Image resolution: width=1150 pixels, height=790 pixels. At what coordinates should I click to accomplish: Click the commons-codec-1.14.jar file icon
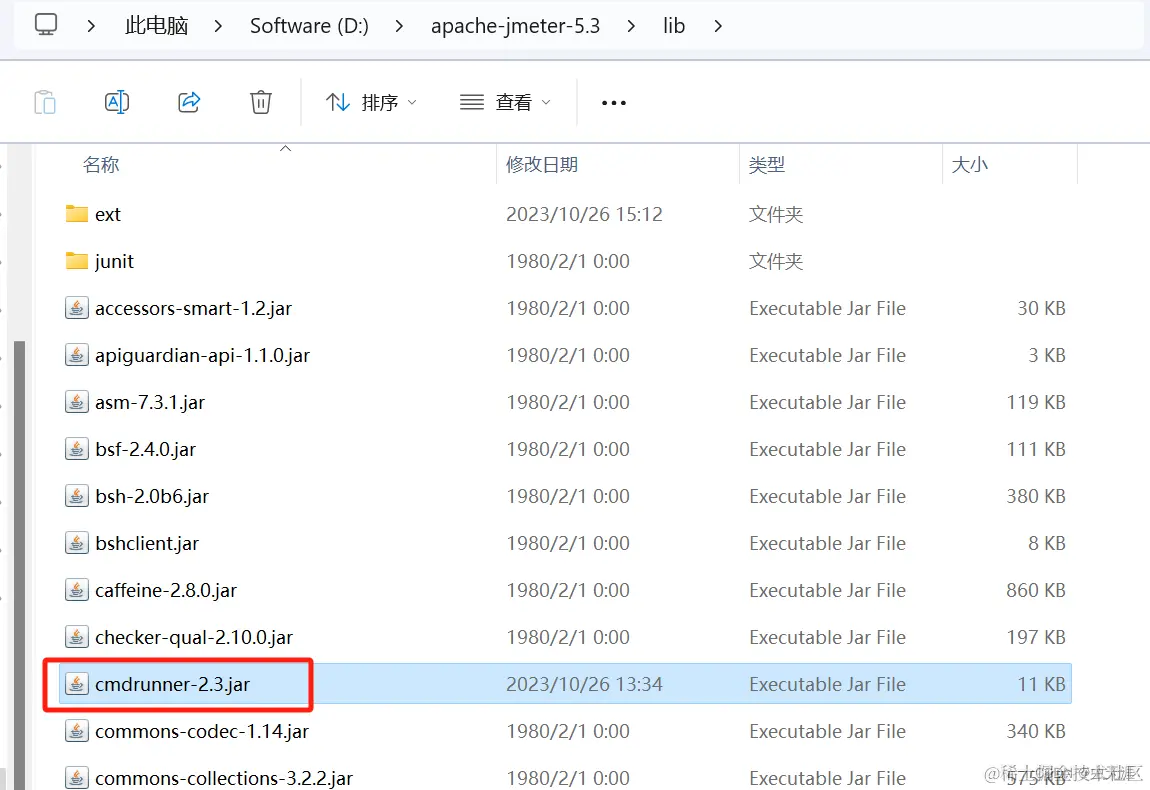[x=76, y=730]
